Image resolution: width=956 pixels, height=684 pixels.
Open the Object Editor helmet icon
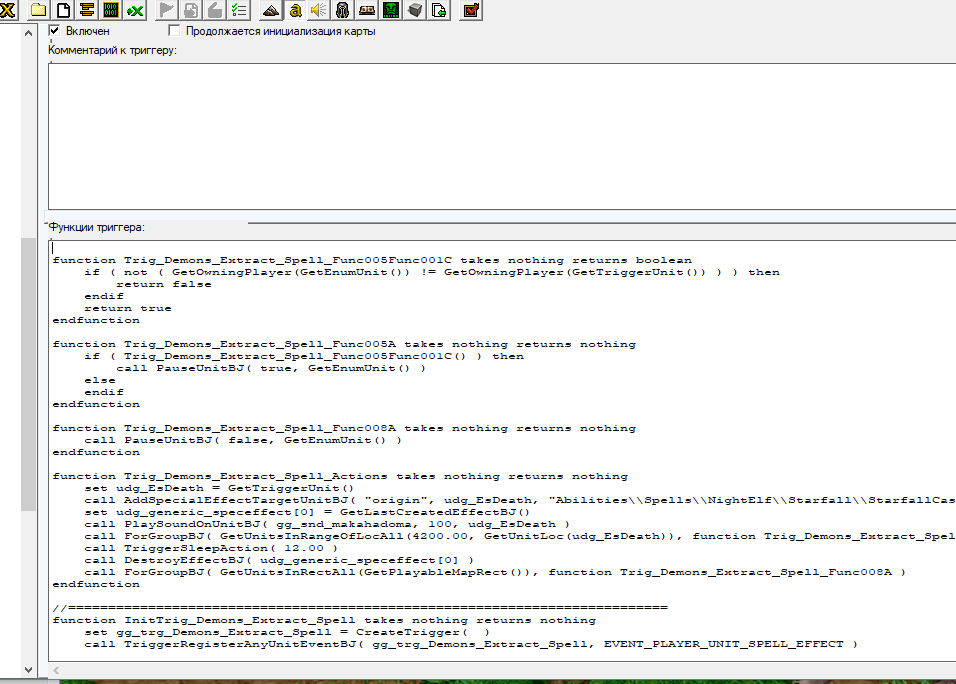coord(343,10)
